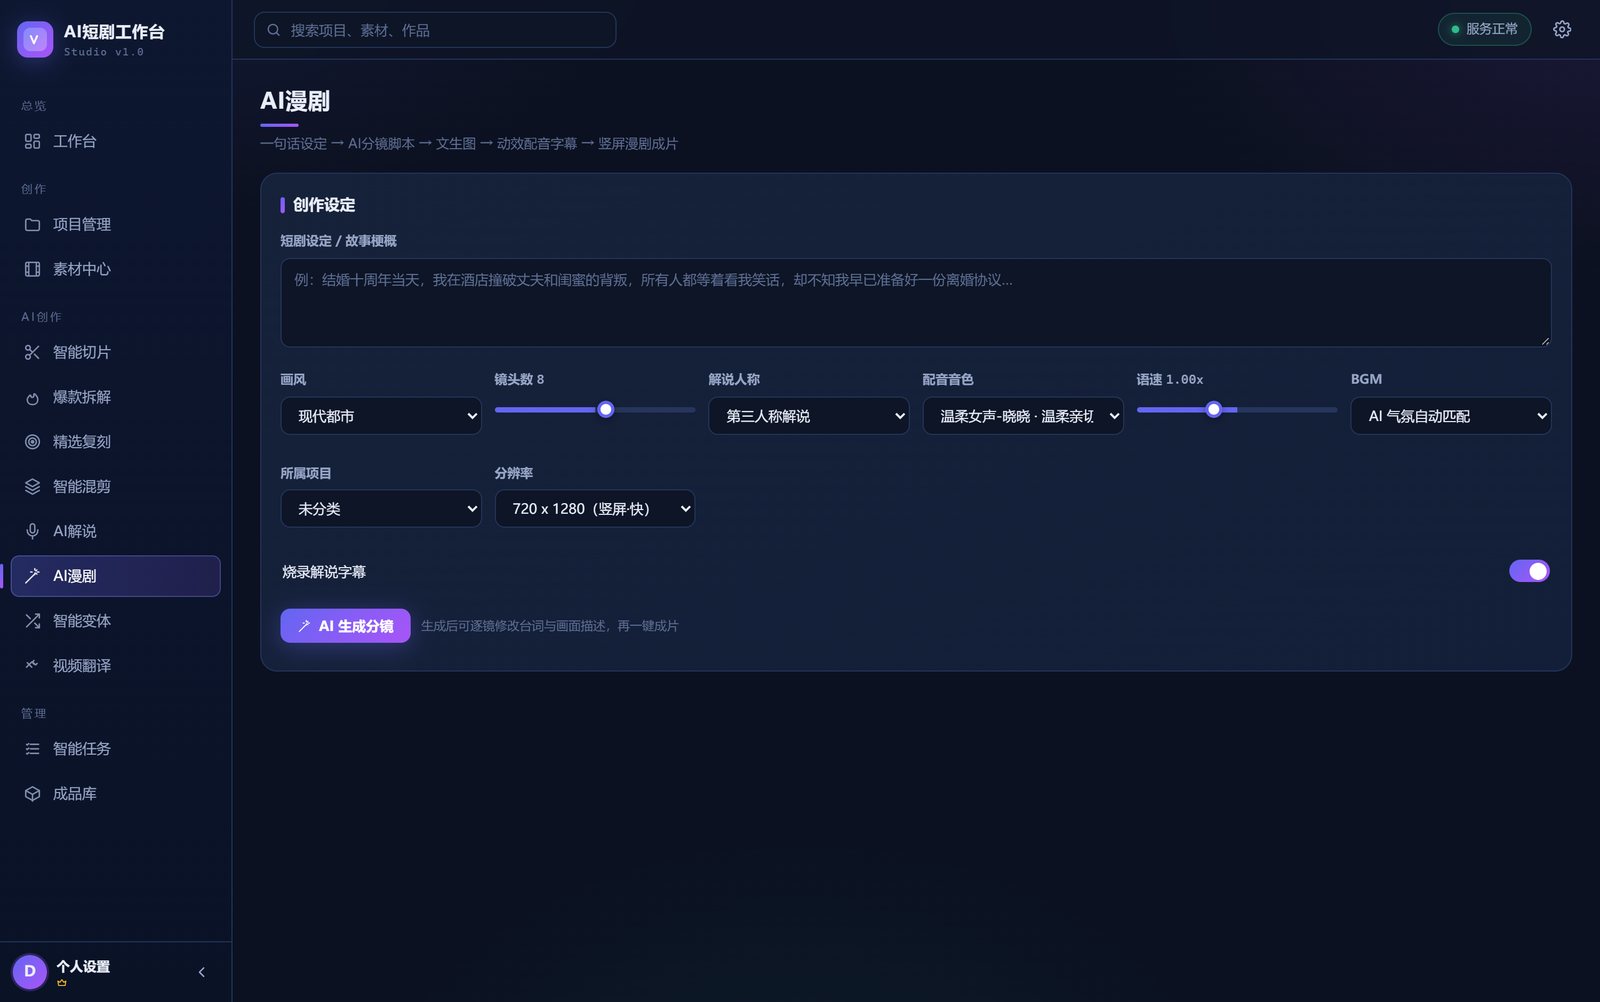The height and width of the screenshot is (1002, 1600).
Task: Open the 分辨率 720 x 1280 dropdown
Action: 595,509
